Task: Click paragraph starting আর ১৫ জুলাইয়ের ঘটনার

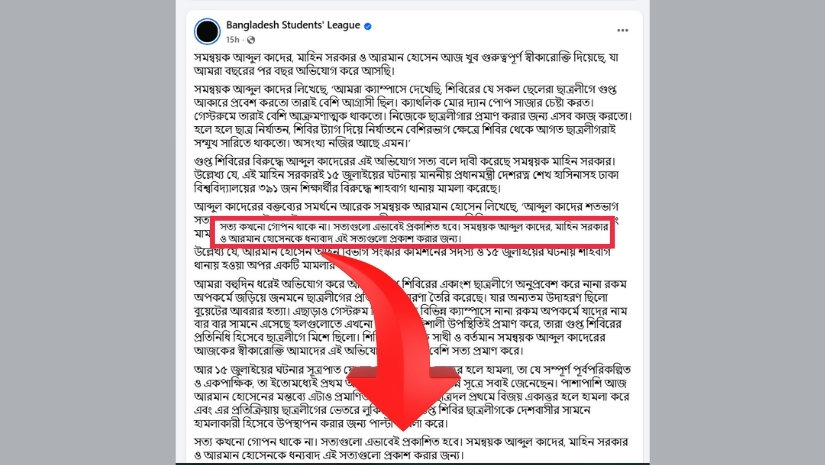Action: (412, 397)
